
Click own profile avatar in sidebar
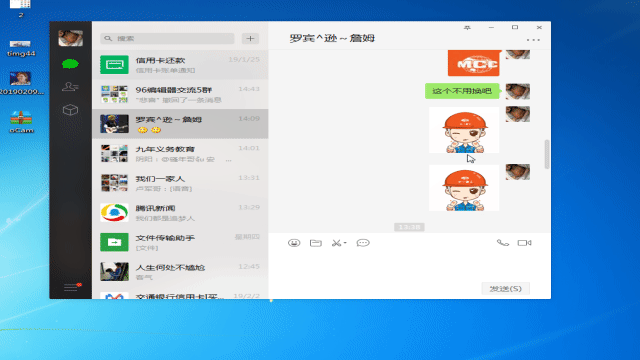pos(71,38)
